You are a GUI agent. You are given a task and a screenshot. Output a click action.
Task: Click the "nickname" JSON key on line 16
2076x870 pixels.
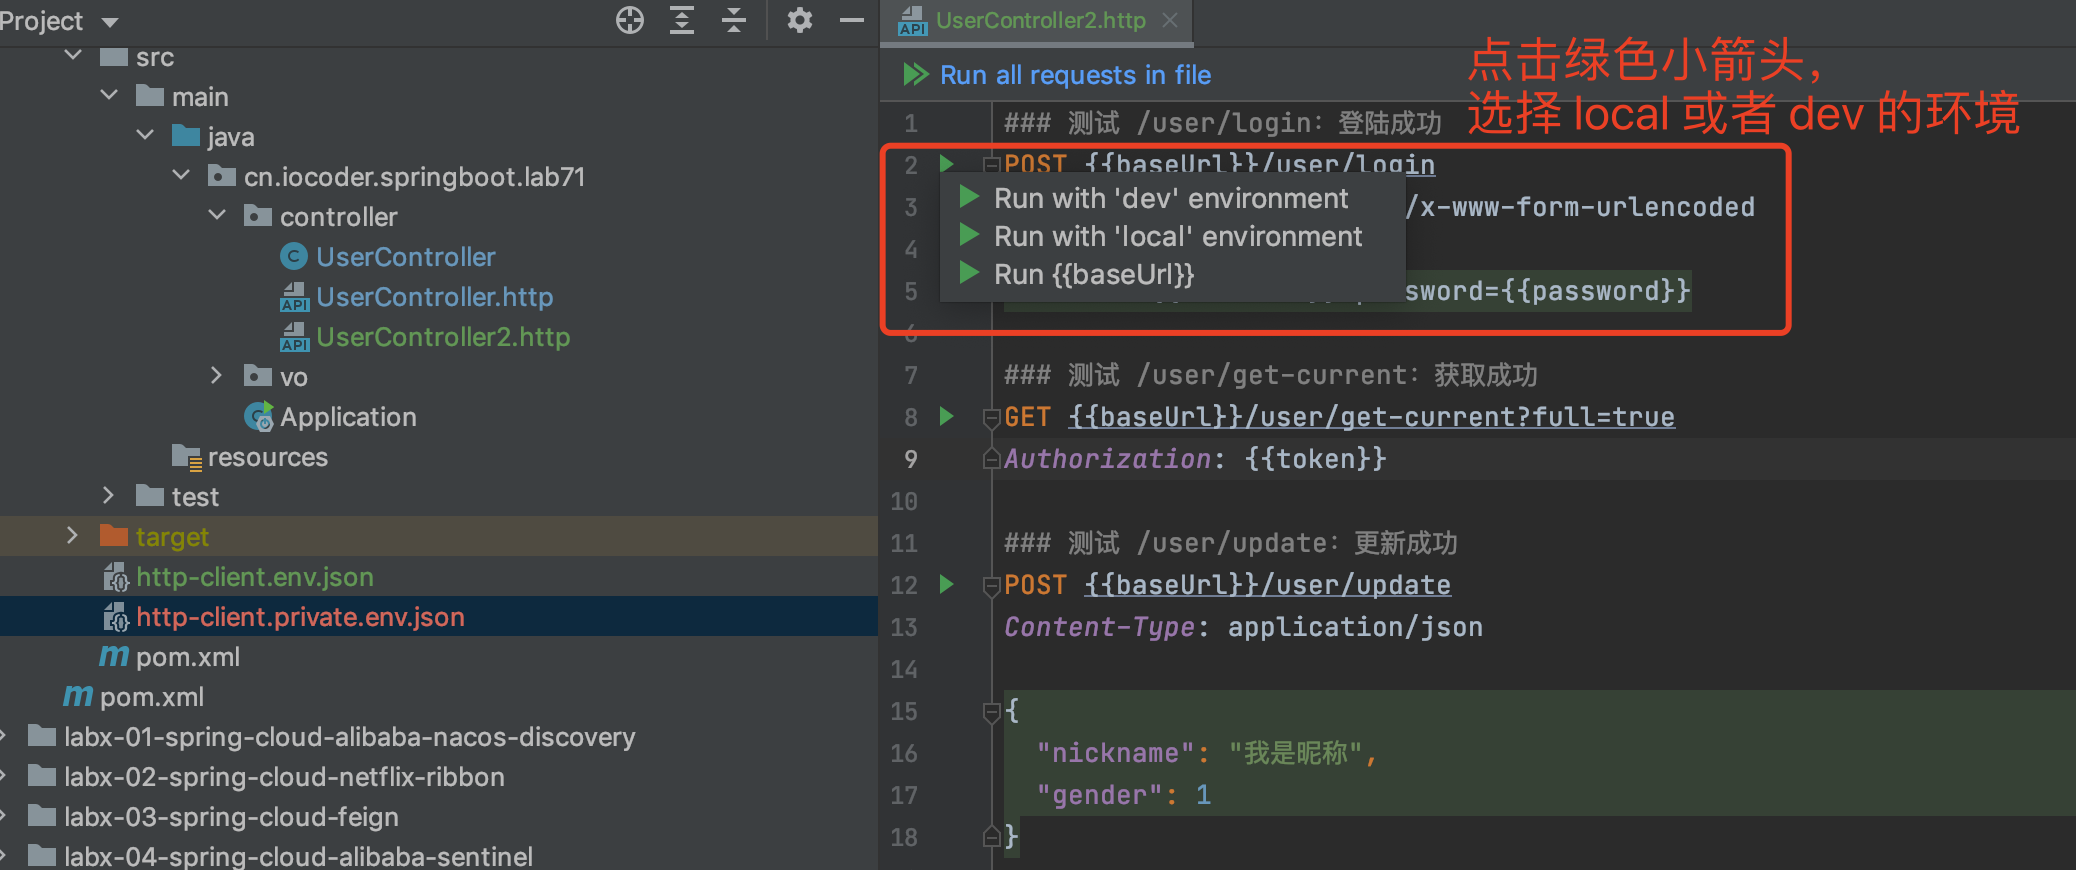[1115, 753]
